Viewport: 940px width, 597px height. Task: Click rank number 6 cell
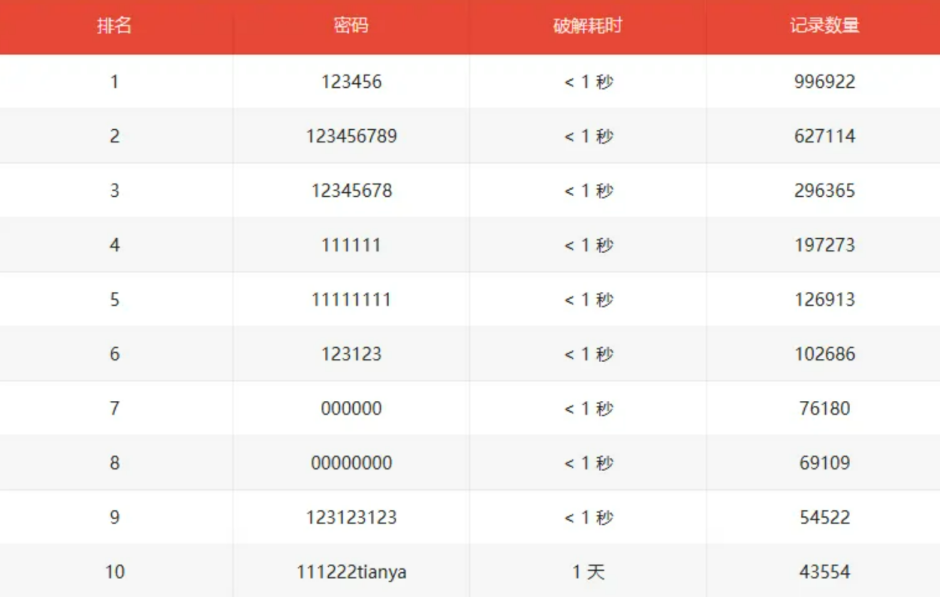(x=115, y=354)
